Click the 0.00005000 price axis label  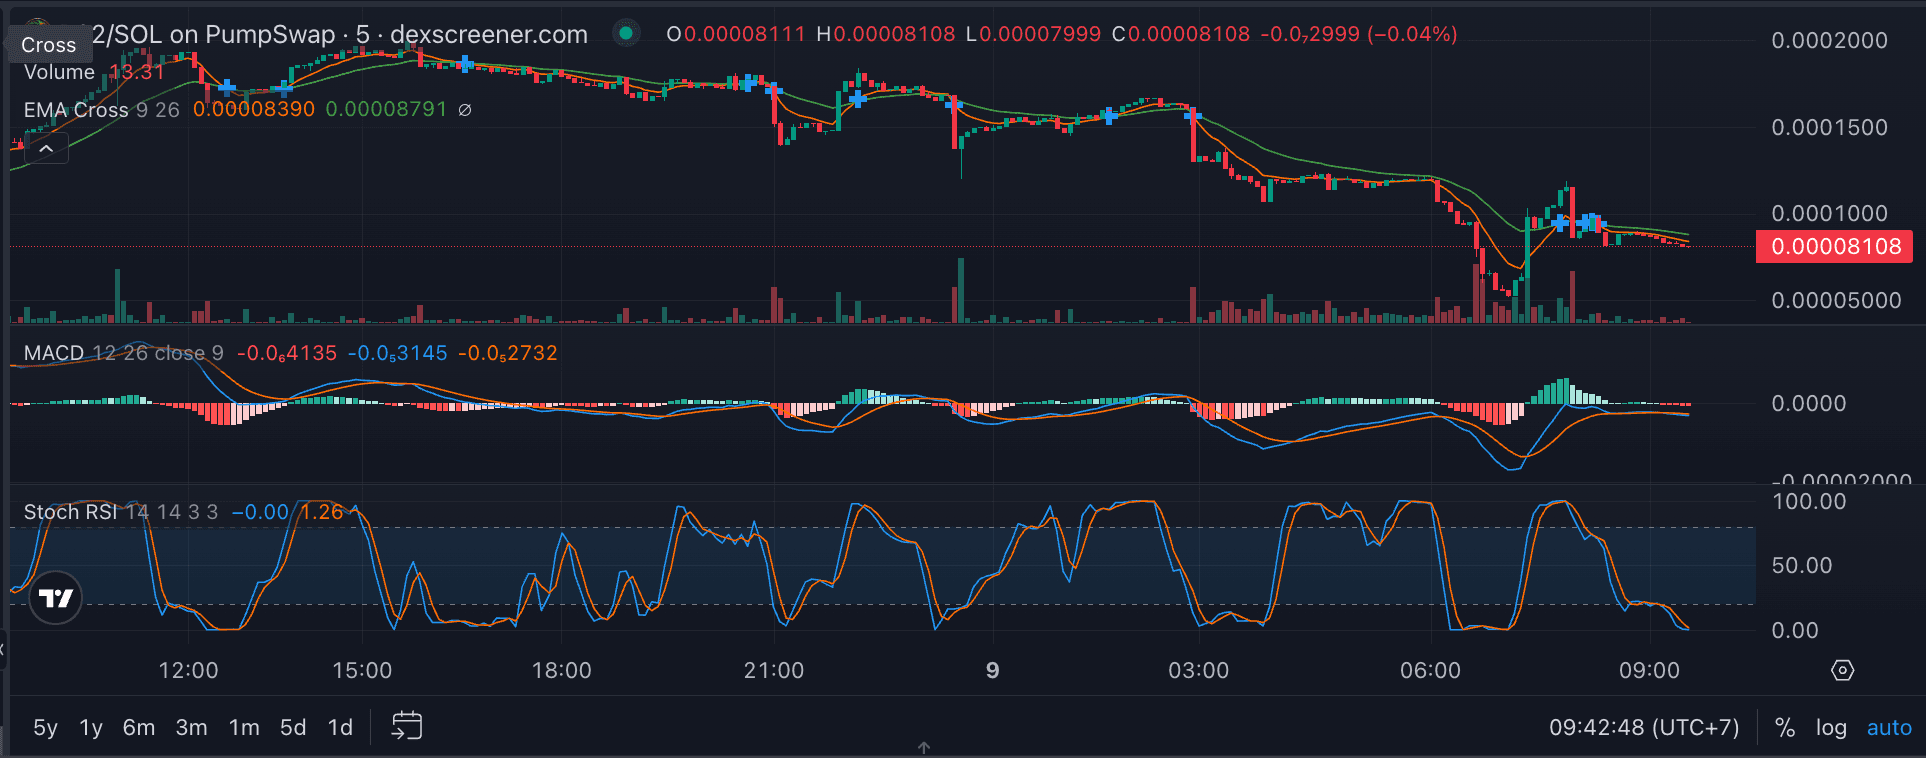click(1836, 300)
